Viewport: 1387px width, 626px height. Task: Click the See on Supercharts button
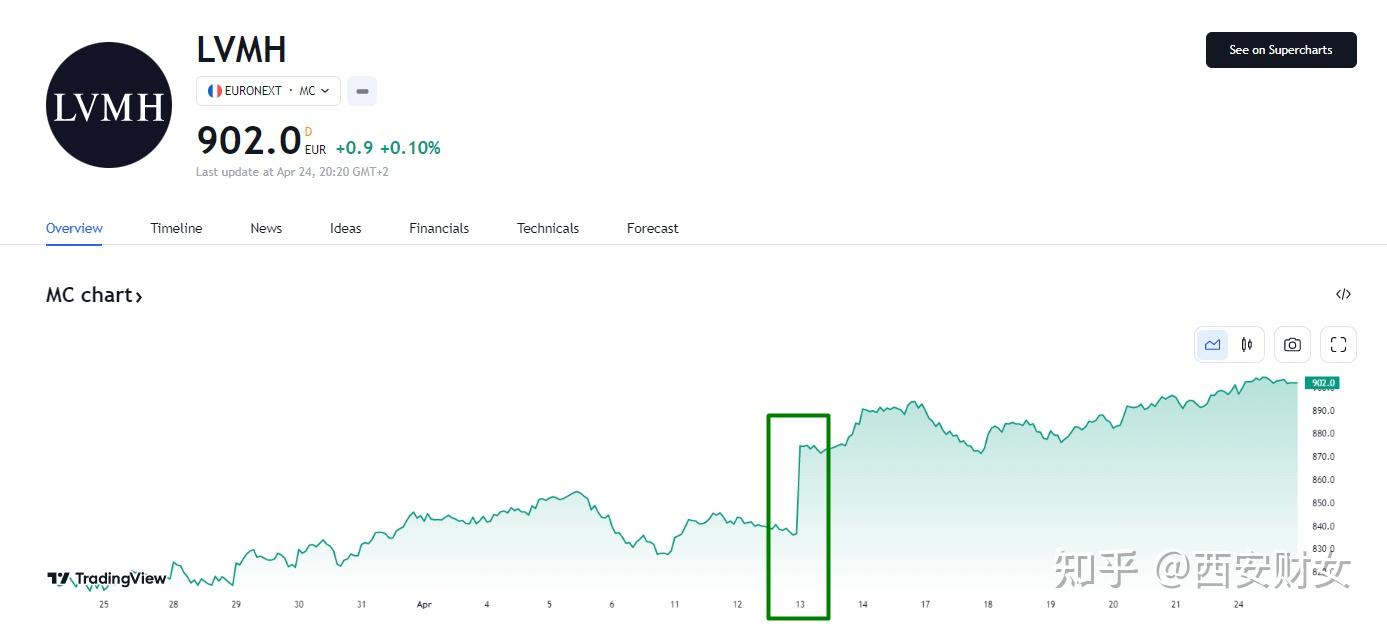coord(1281,50)
